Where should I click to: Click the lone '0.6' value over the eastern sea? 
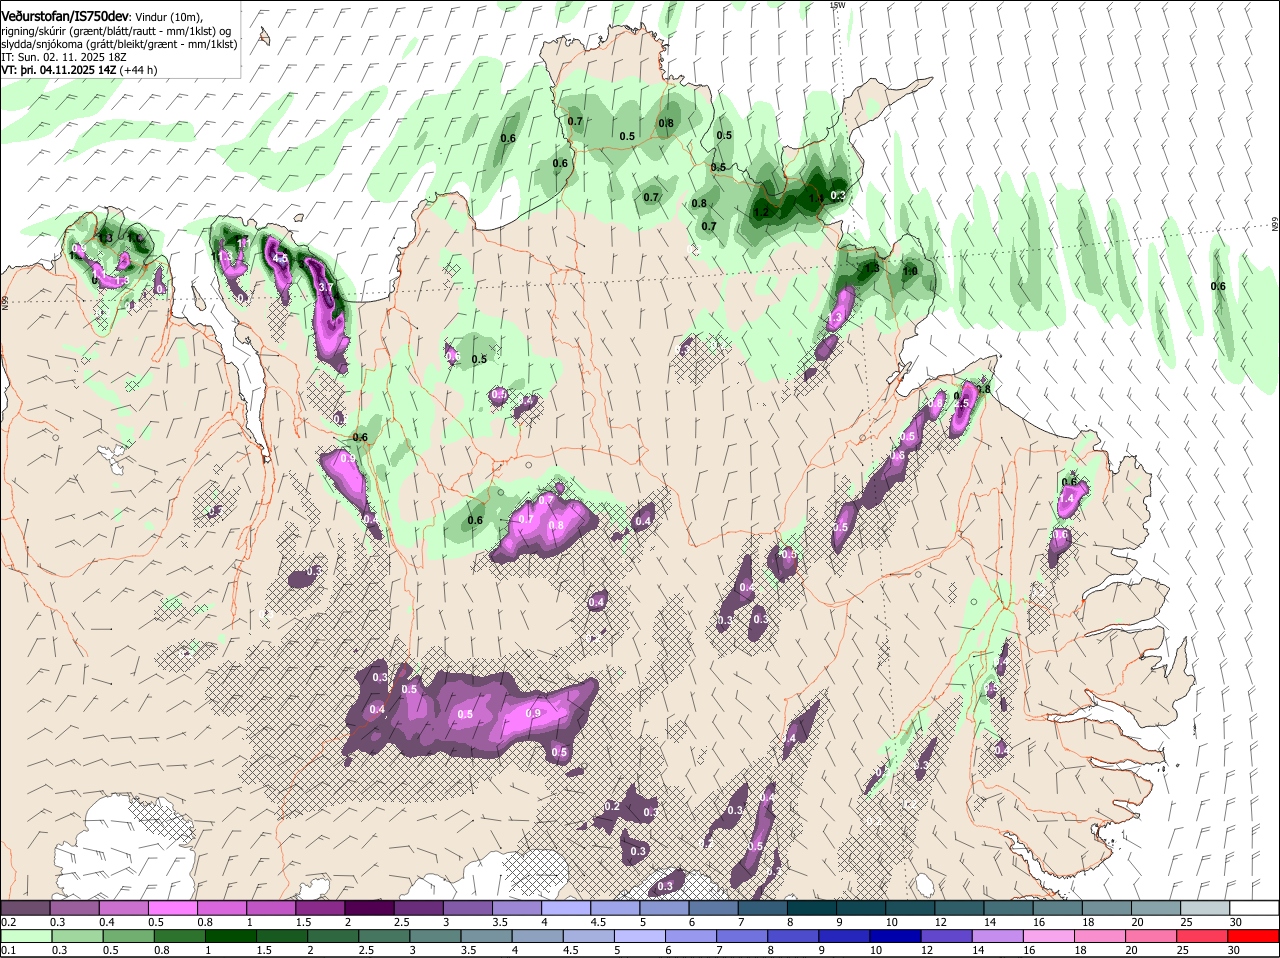[1218, 286]
